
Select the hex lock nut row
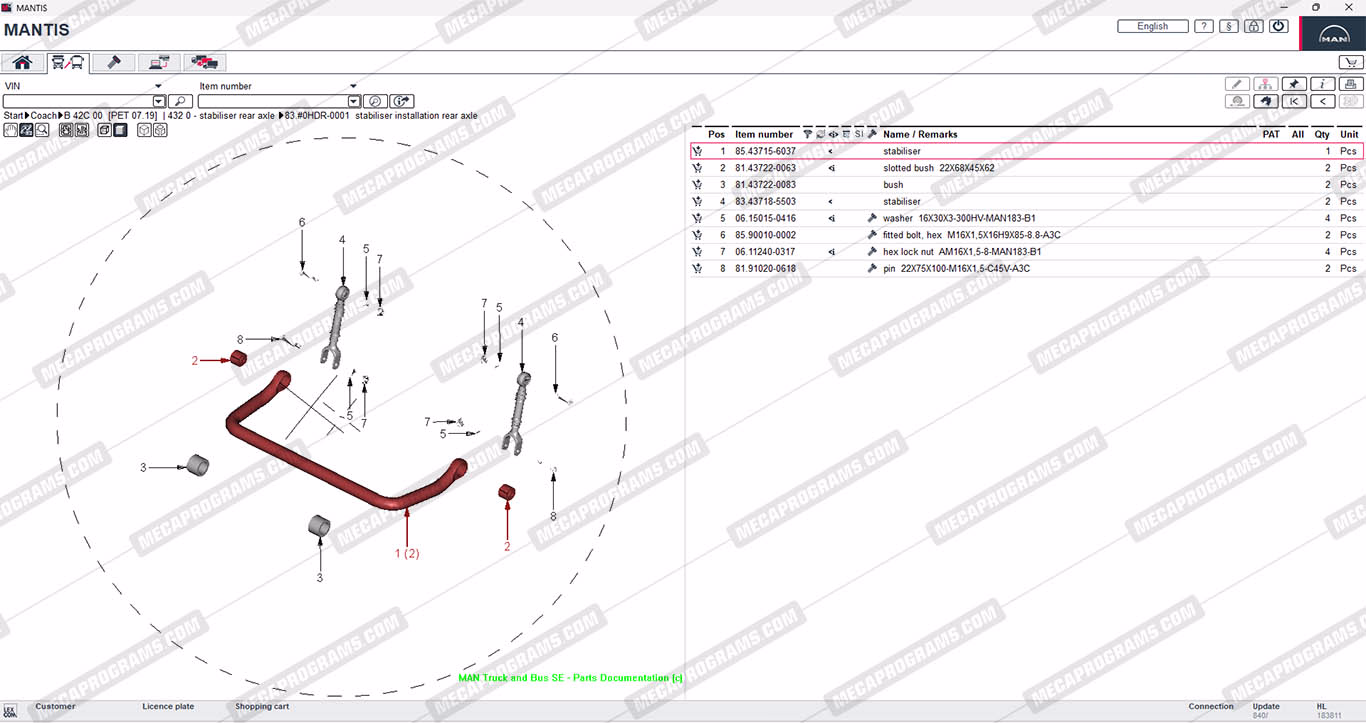pyautogui.click(x=1027, y=252)
